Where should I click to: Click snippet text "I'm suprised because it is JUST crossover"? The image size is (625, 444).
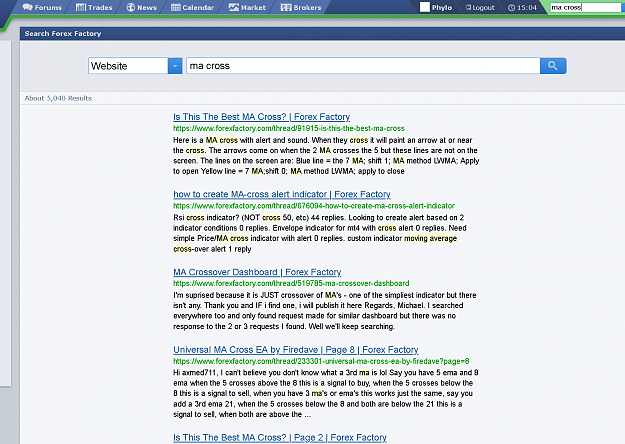coord(248,295)
